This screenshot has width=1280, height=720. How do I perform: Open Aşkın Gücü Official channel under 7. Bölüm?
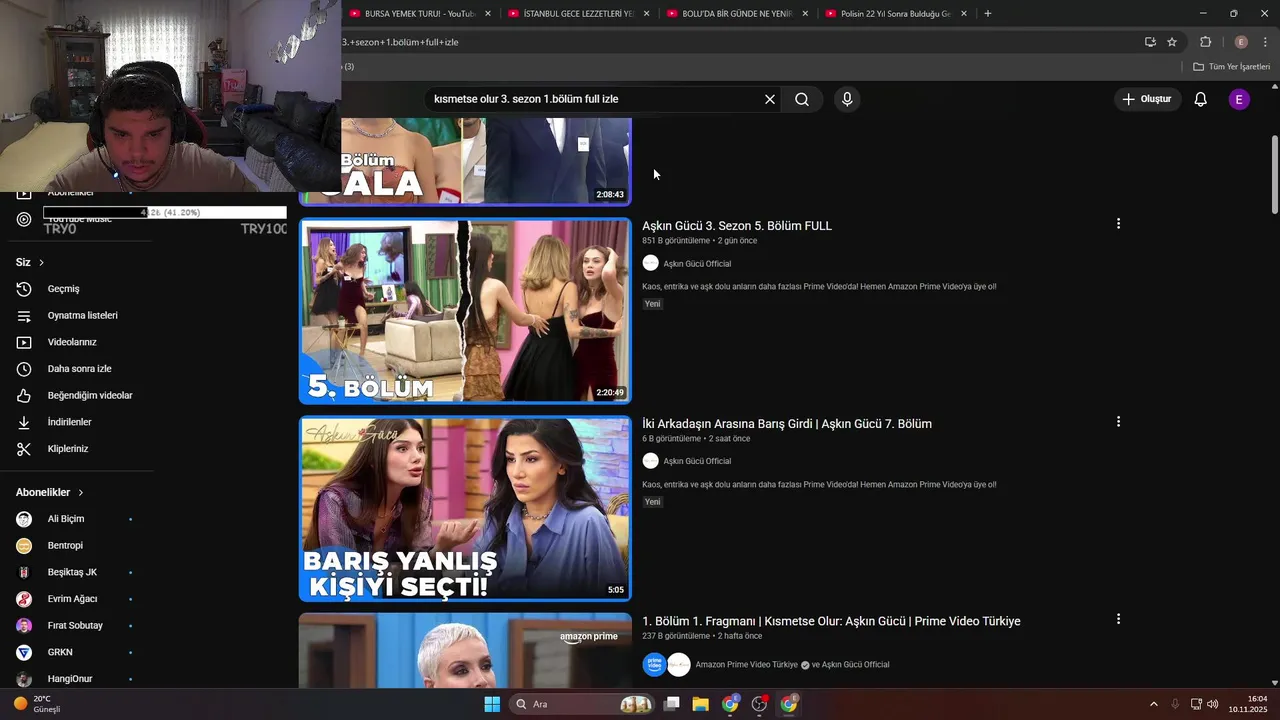(x=697, y=461)
